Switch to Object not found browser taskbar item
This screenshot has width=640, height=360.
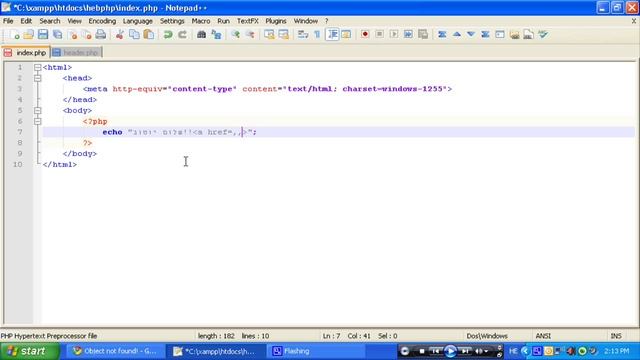115,351
